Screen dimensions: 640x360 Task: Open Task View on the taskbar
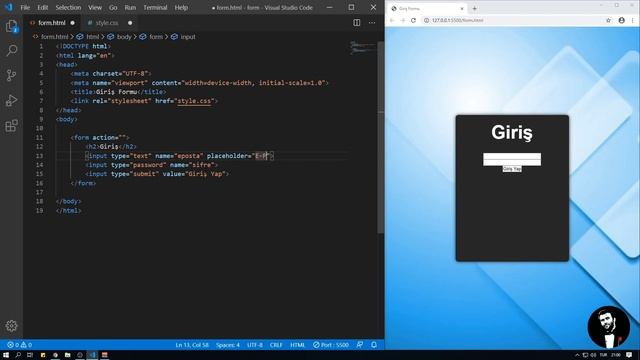[30, 355]
